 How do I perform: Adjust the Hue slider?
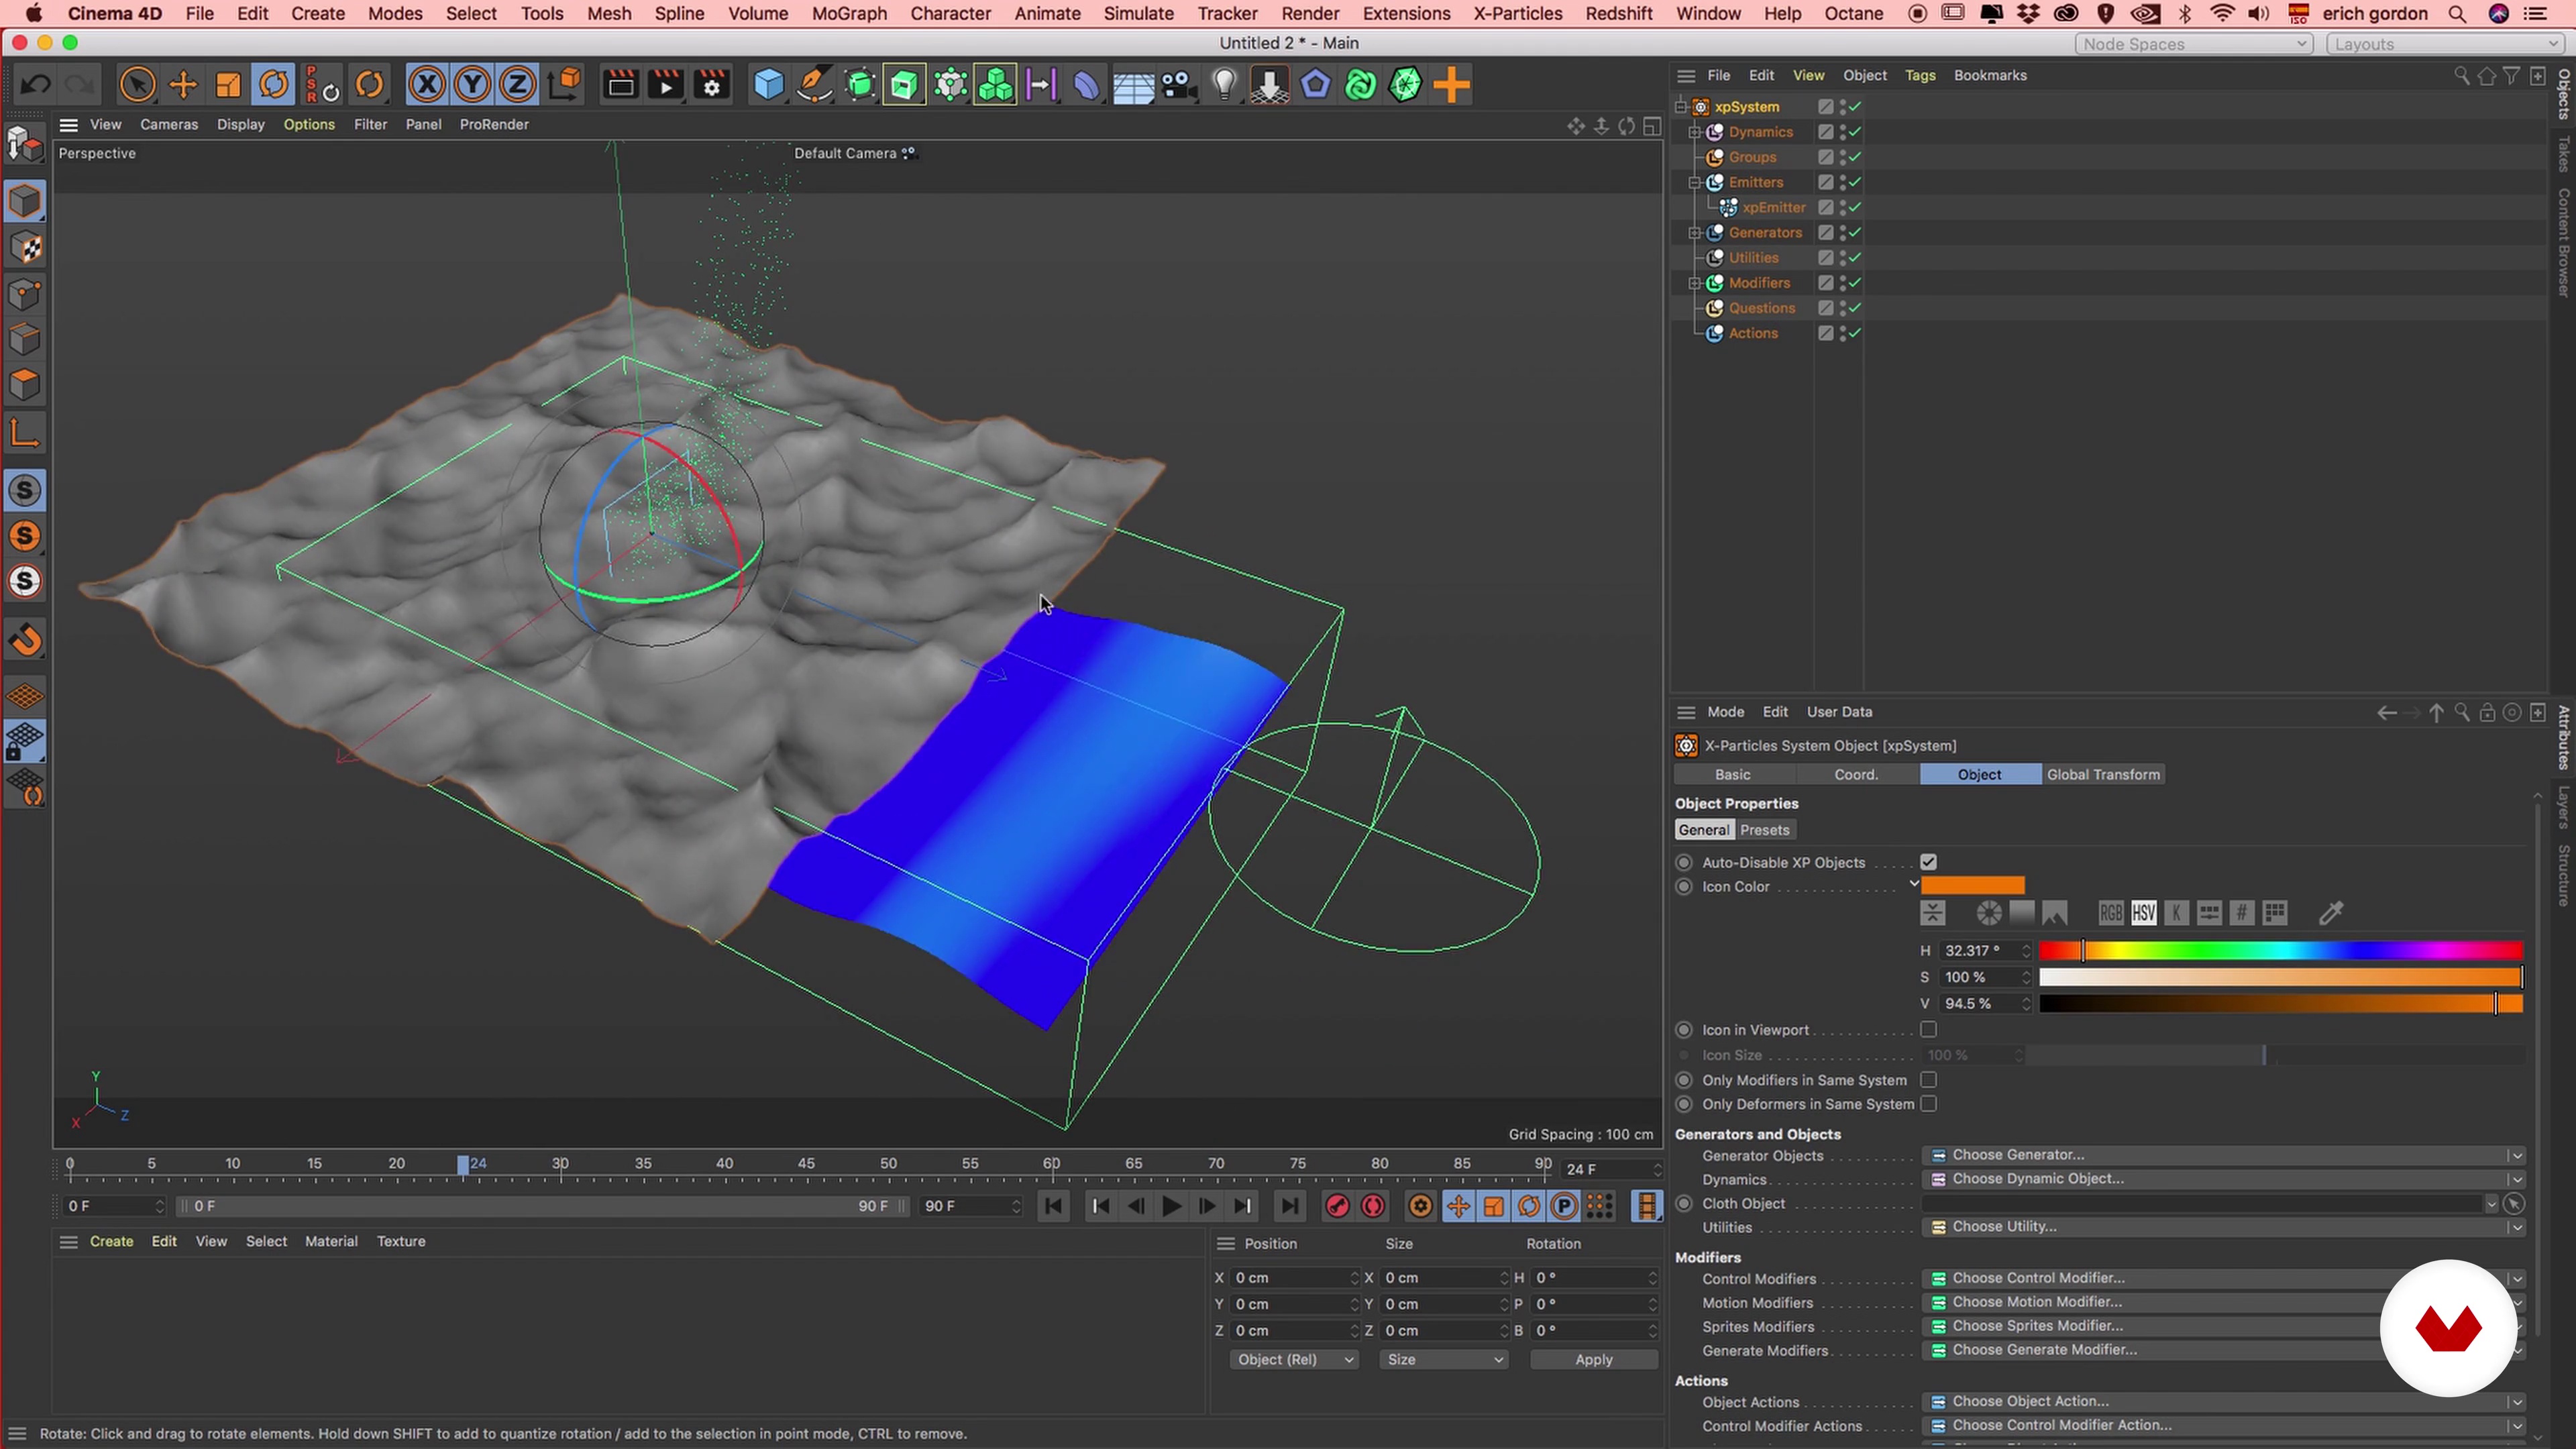pyautogui.click(x=2280, y=951)
